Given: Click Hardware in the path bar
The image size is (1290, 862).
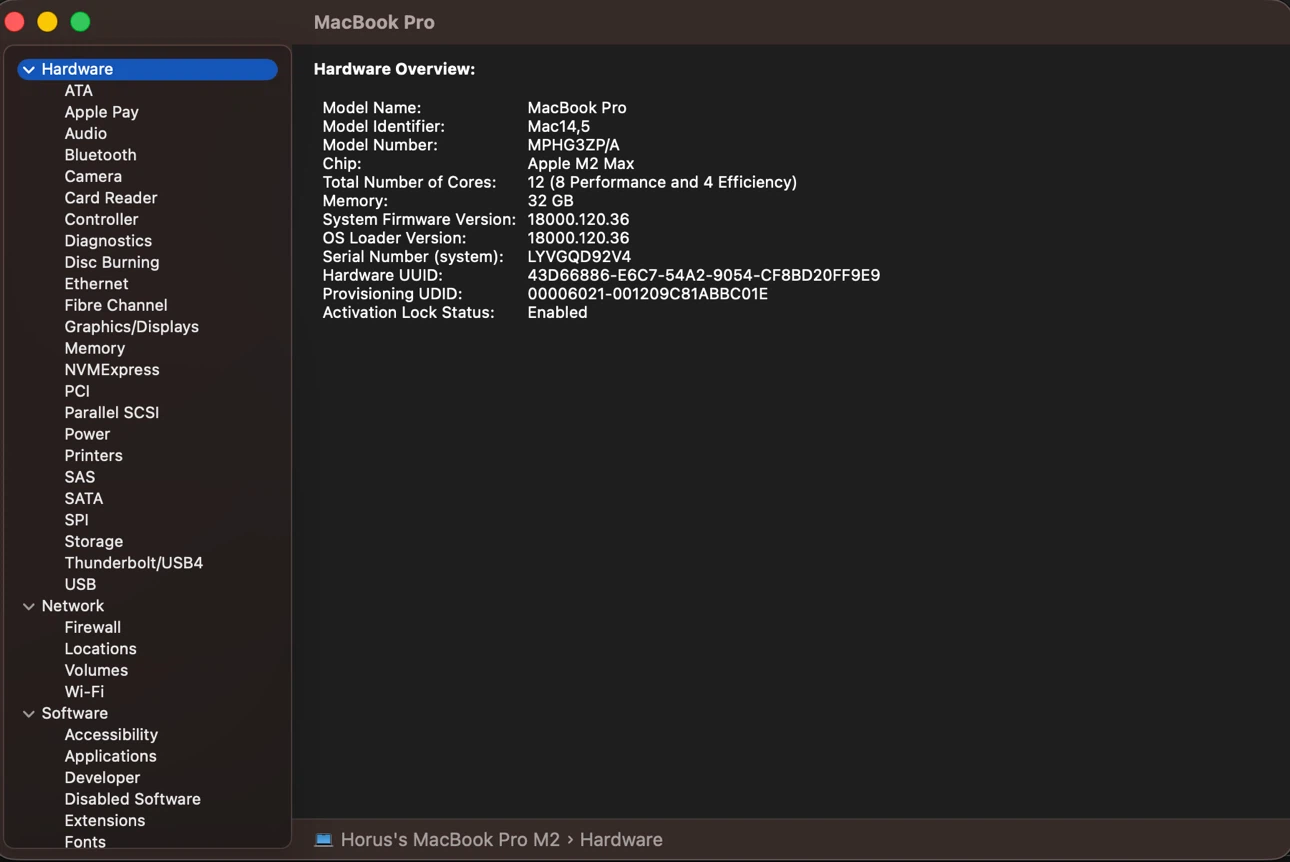Looking at the screenshot, I should coord(621,840).
